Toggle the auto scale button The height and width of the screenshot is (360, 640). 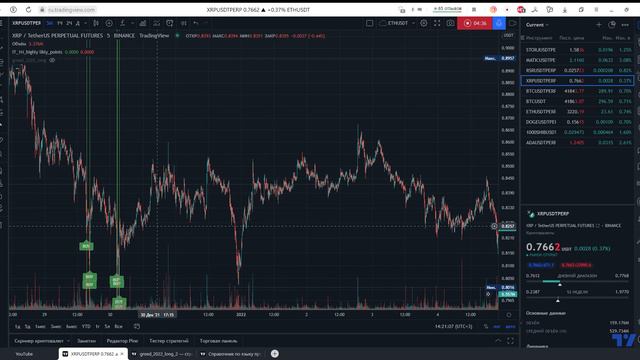click(x=510, y=327)
